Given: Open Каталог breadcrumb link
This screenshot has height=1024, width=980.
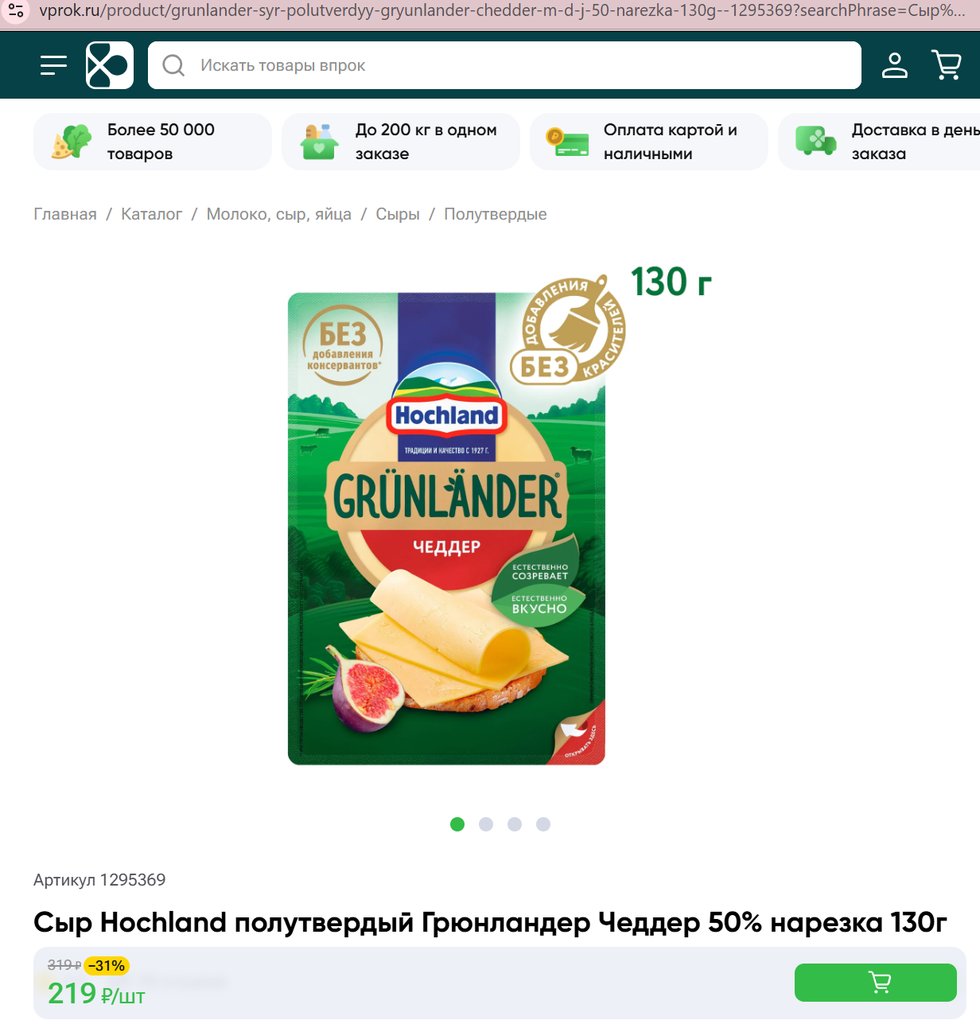Looking at the screenshot, I should pos(151,214).
